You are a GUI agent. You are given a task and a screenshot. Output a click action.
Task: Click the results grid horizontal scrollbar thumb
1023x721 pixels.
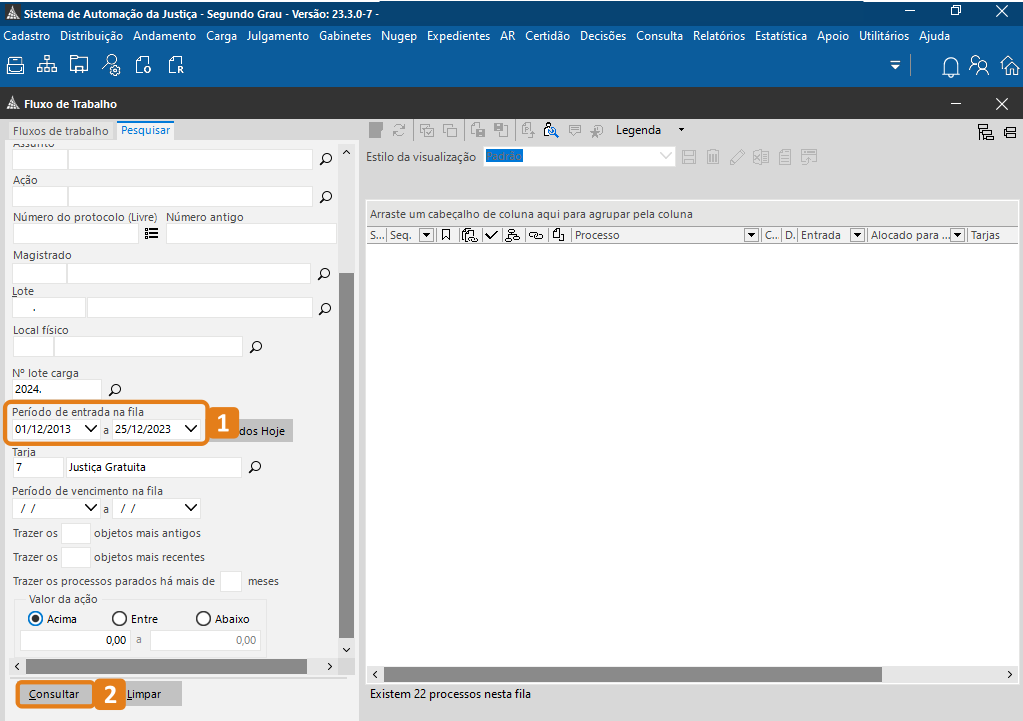[633, 674]
